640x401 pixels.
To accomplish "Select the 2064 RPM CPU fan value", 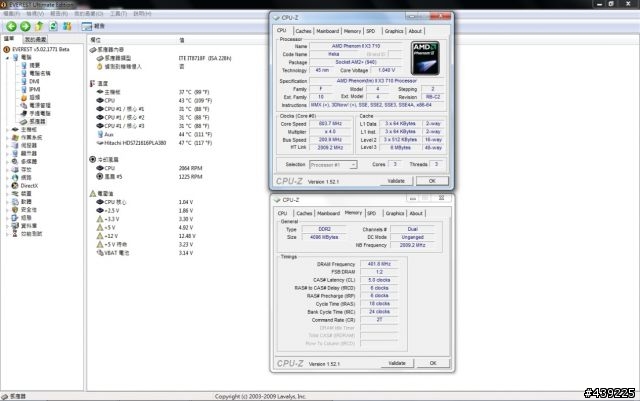I will pos(190,168).
